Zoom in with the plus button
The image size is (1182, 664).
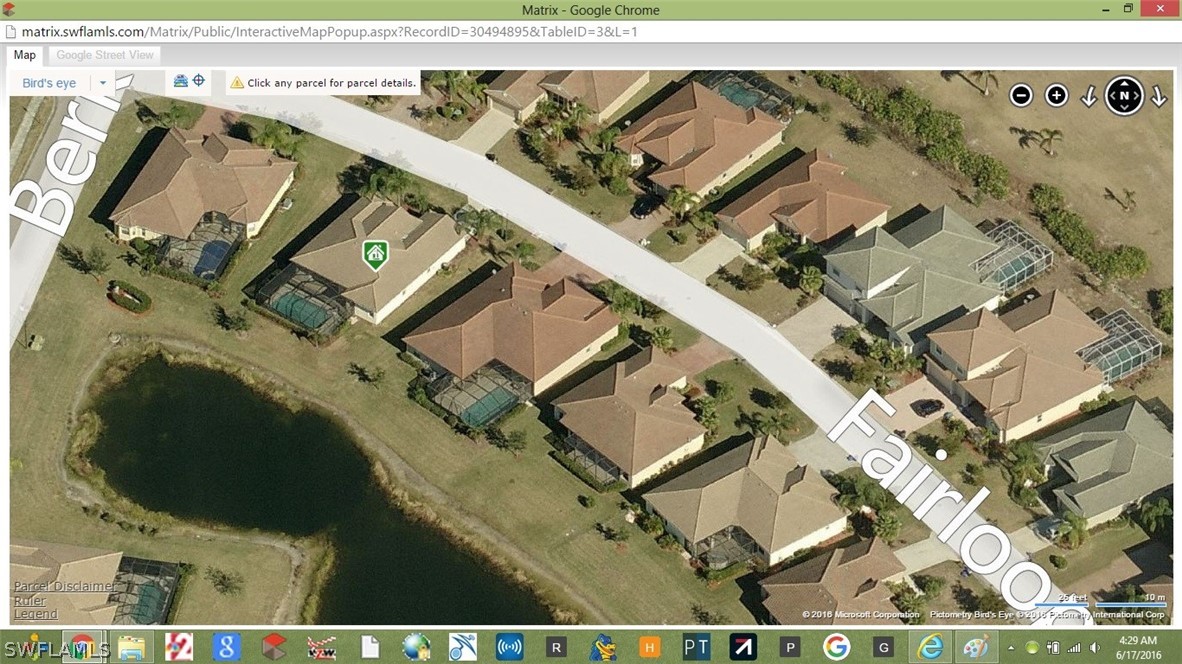1056,96
